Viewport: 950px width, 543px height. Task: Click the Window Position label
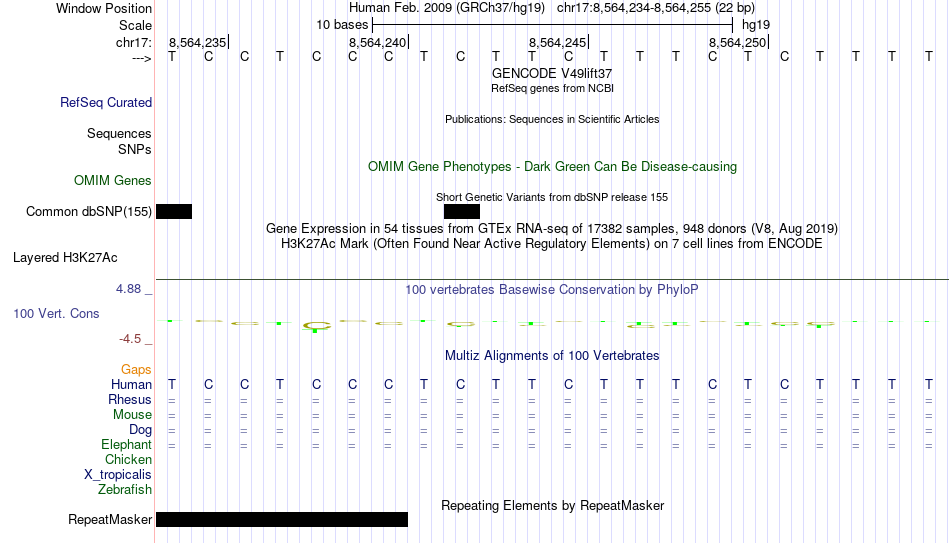click(x=104, y=8)
